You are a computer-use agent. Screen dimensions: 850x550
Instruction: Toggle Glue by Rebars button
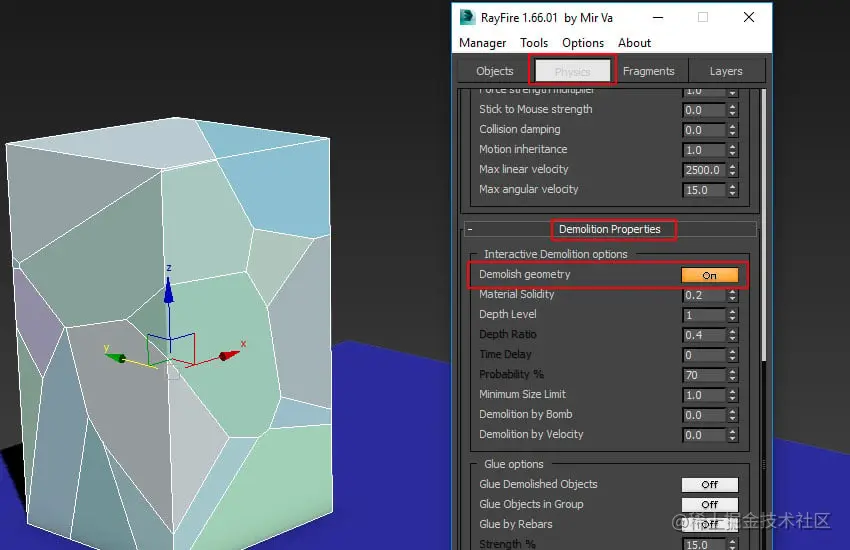pyautogui.click(x=710, y=524)
